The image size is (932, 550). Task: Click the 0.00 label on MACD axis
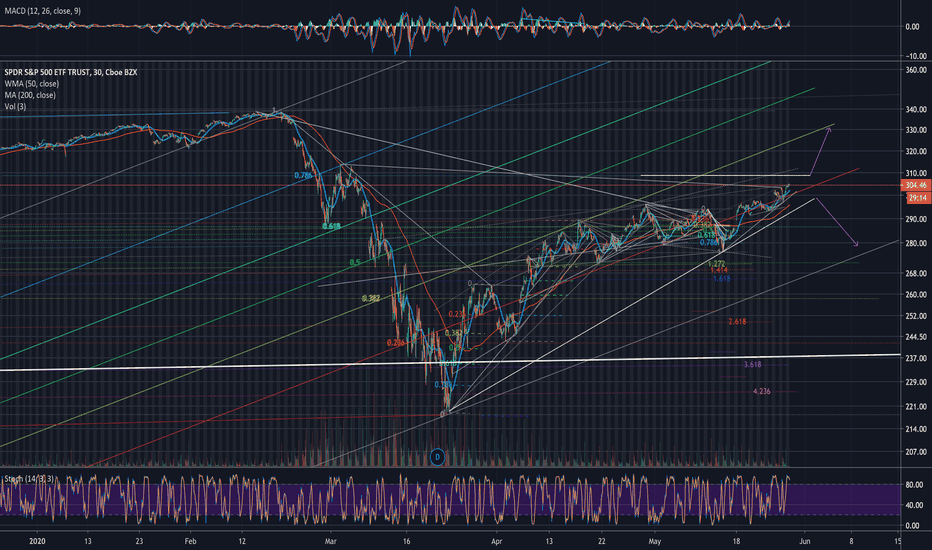pyautogui.click(x=912, y=27)
